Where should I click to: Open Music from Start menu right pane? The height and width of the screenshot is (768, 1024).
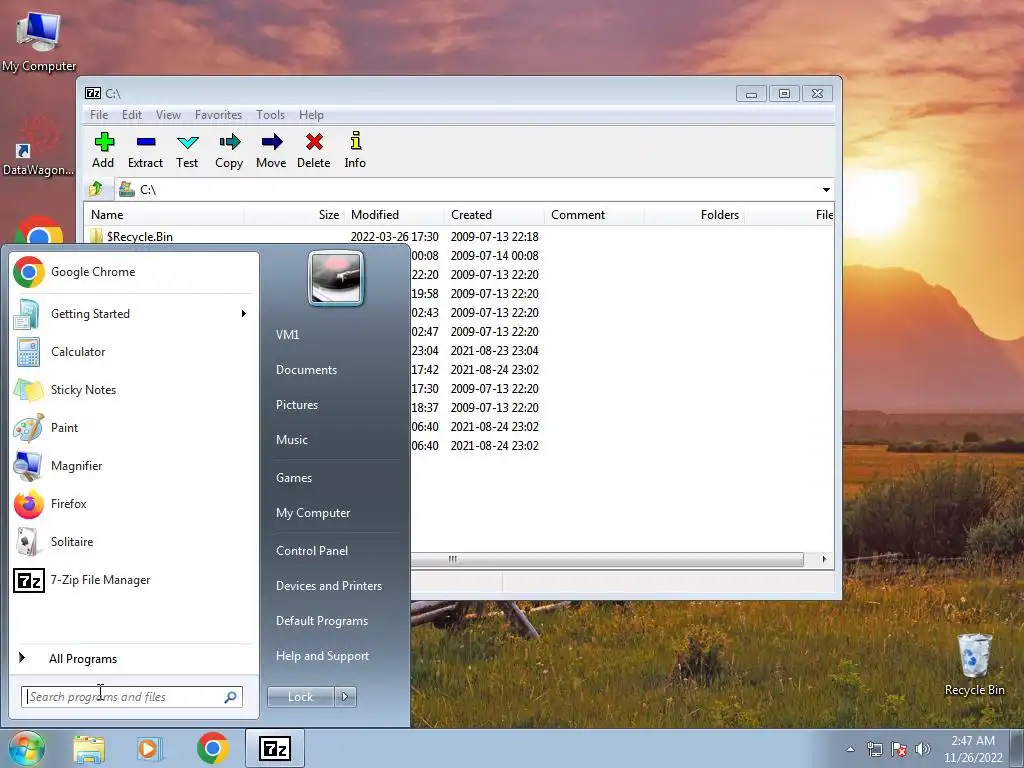coord(292,440)
